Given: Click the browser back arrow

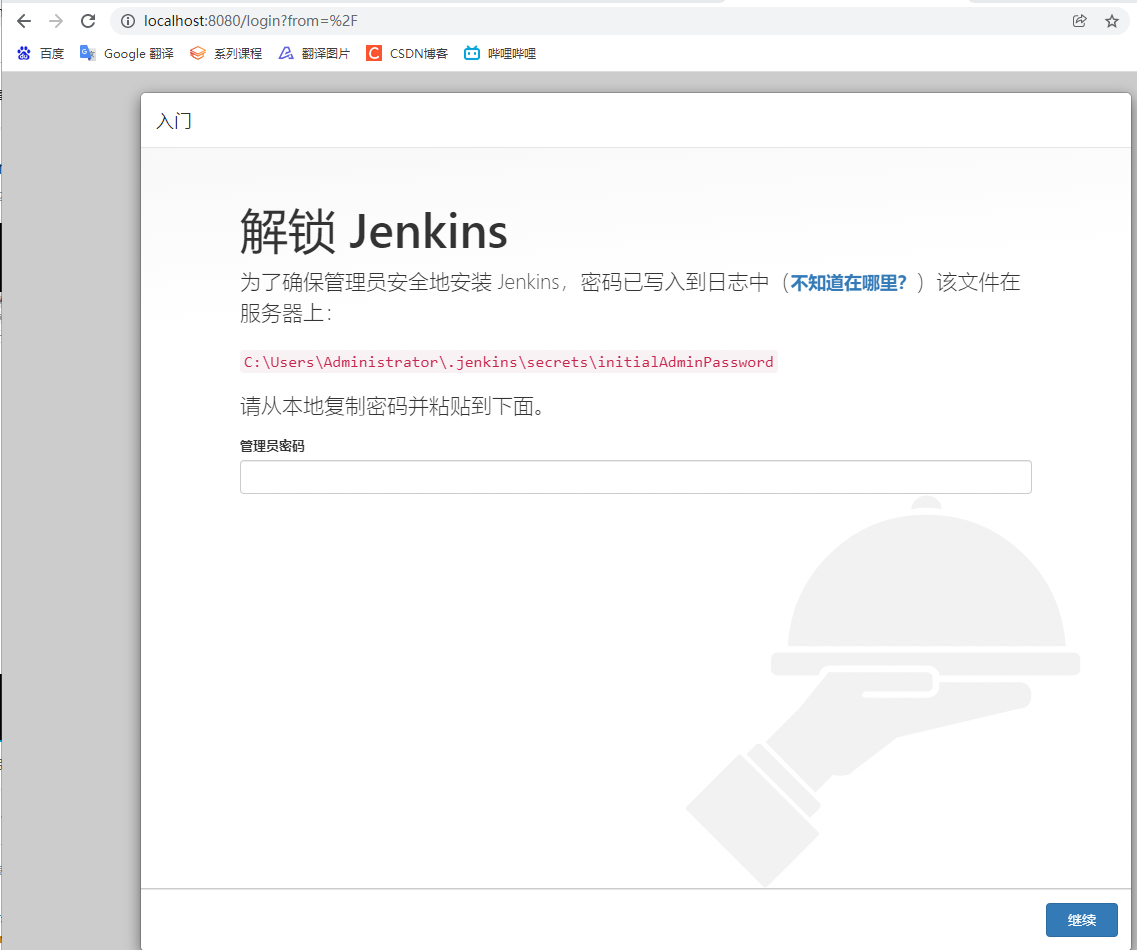Looking at the screenshot, I should point(24,21).
